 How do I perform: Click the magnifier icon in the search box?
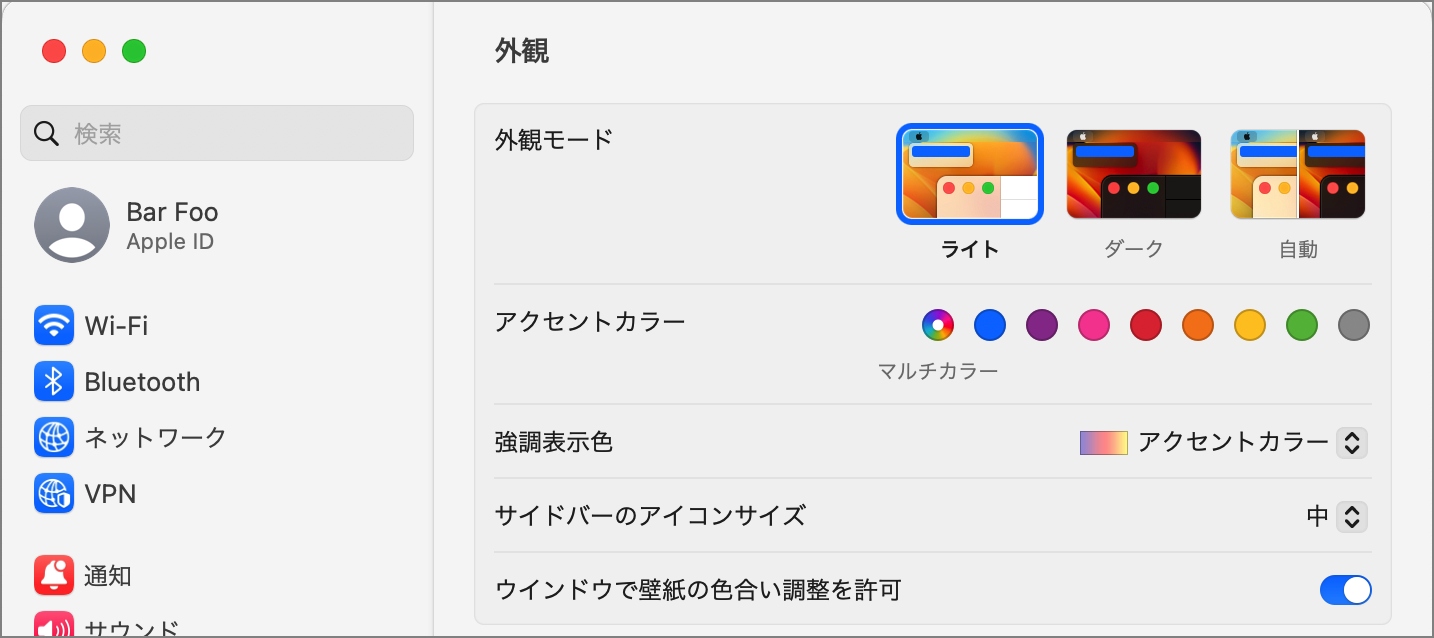(x=46, y=132)
